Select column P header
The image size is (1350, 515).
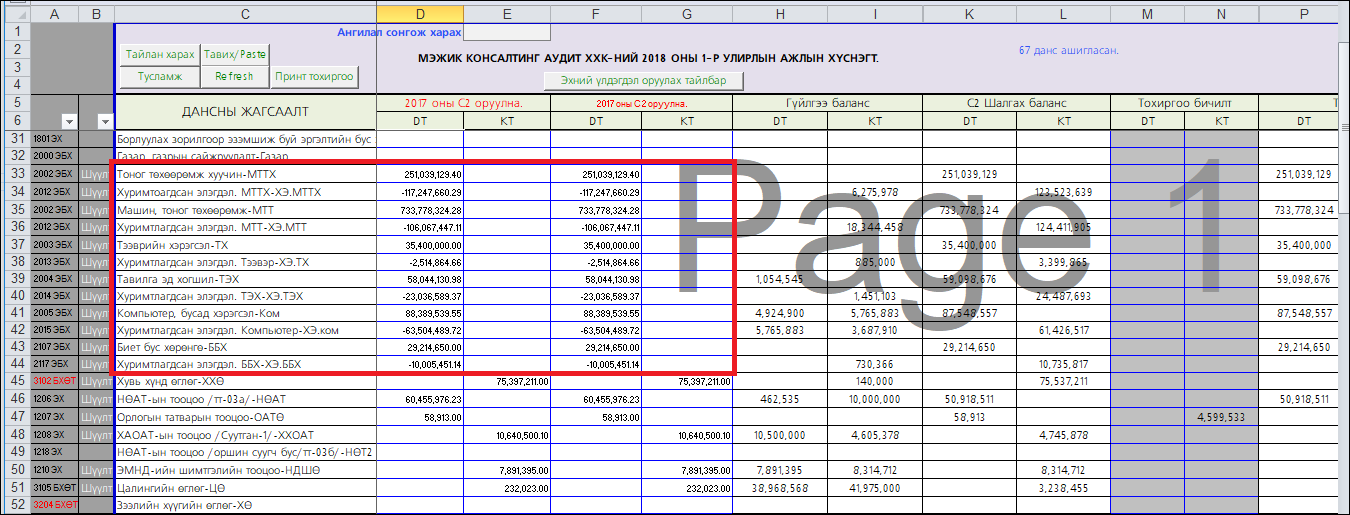(1304, 13)
